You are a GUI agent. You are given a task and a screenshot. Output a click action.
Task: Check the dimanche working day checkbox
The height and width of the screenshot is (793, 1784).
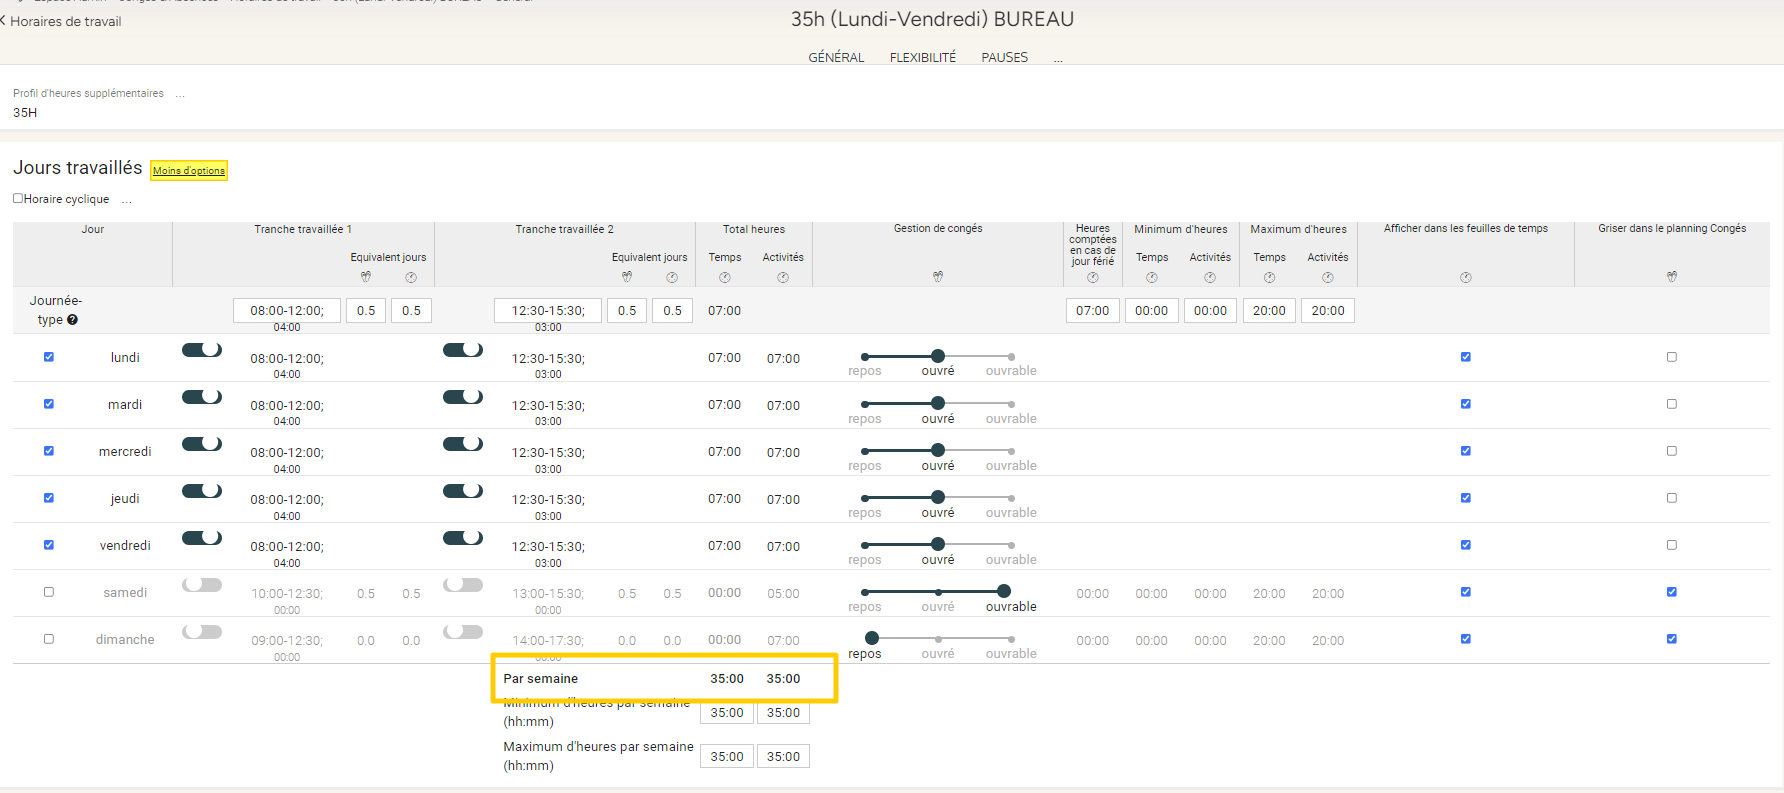coord(49,639)
